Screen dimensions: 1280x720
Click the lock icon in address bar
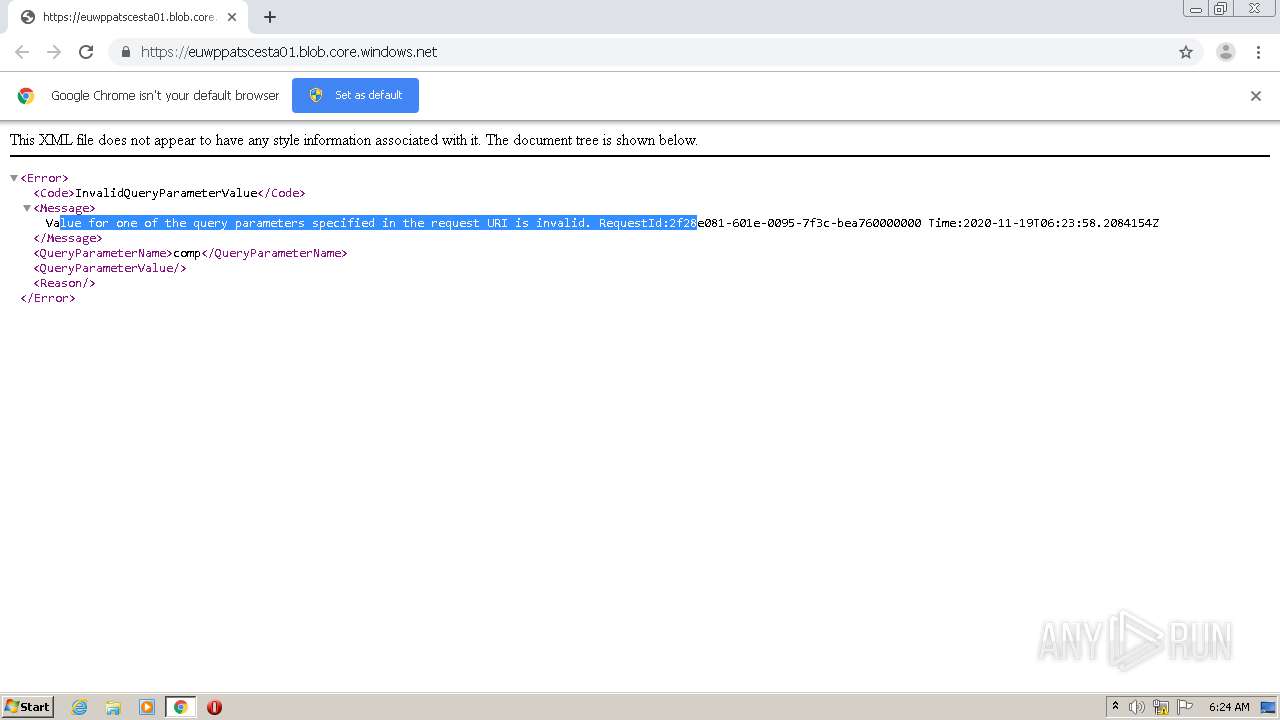pos(125,52)
